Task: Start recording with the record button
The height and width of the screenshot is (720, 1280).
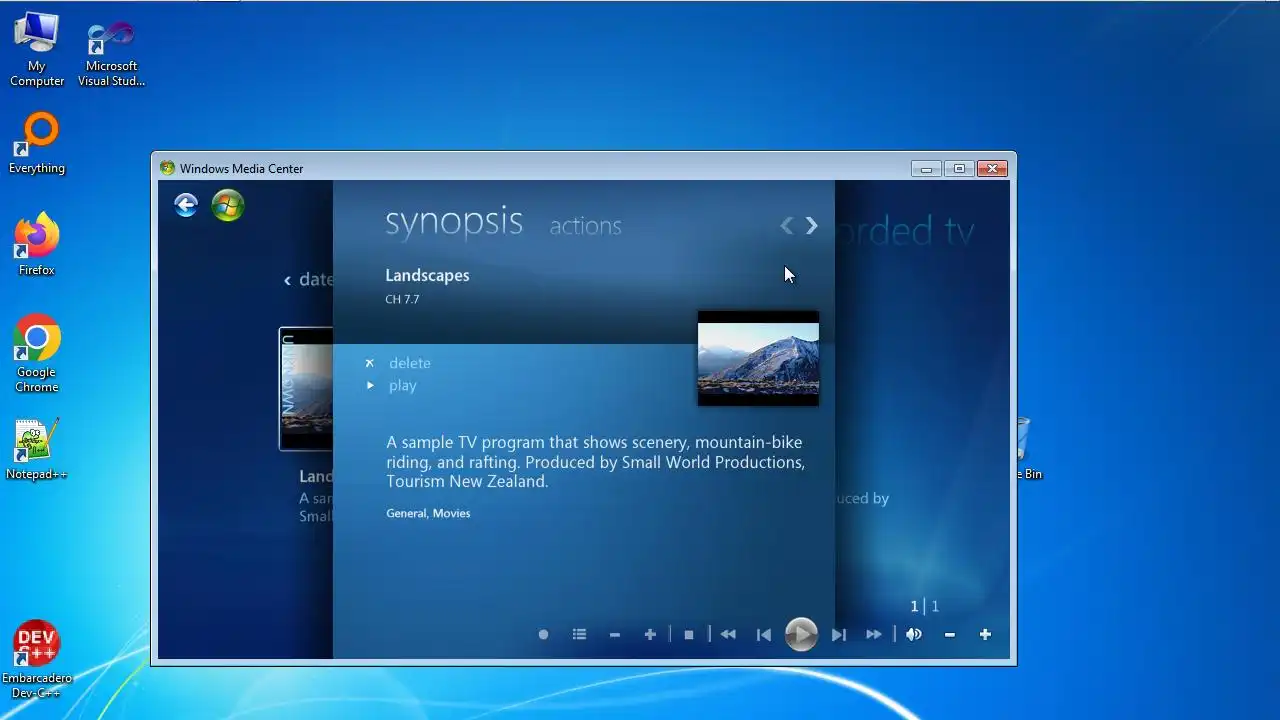Action: (x=543, y=635)
